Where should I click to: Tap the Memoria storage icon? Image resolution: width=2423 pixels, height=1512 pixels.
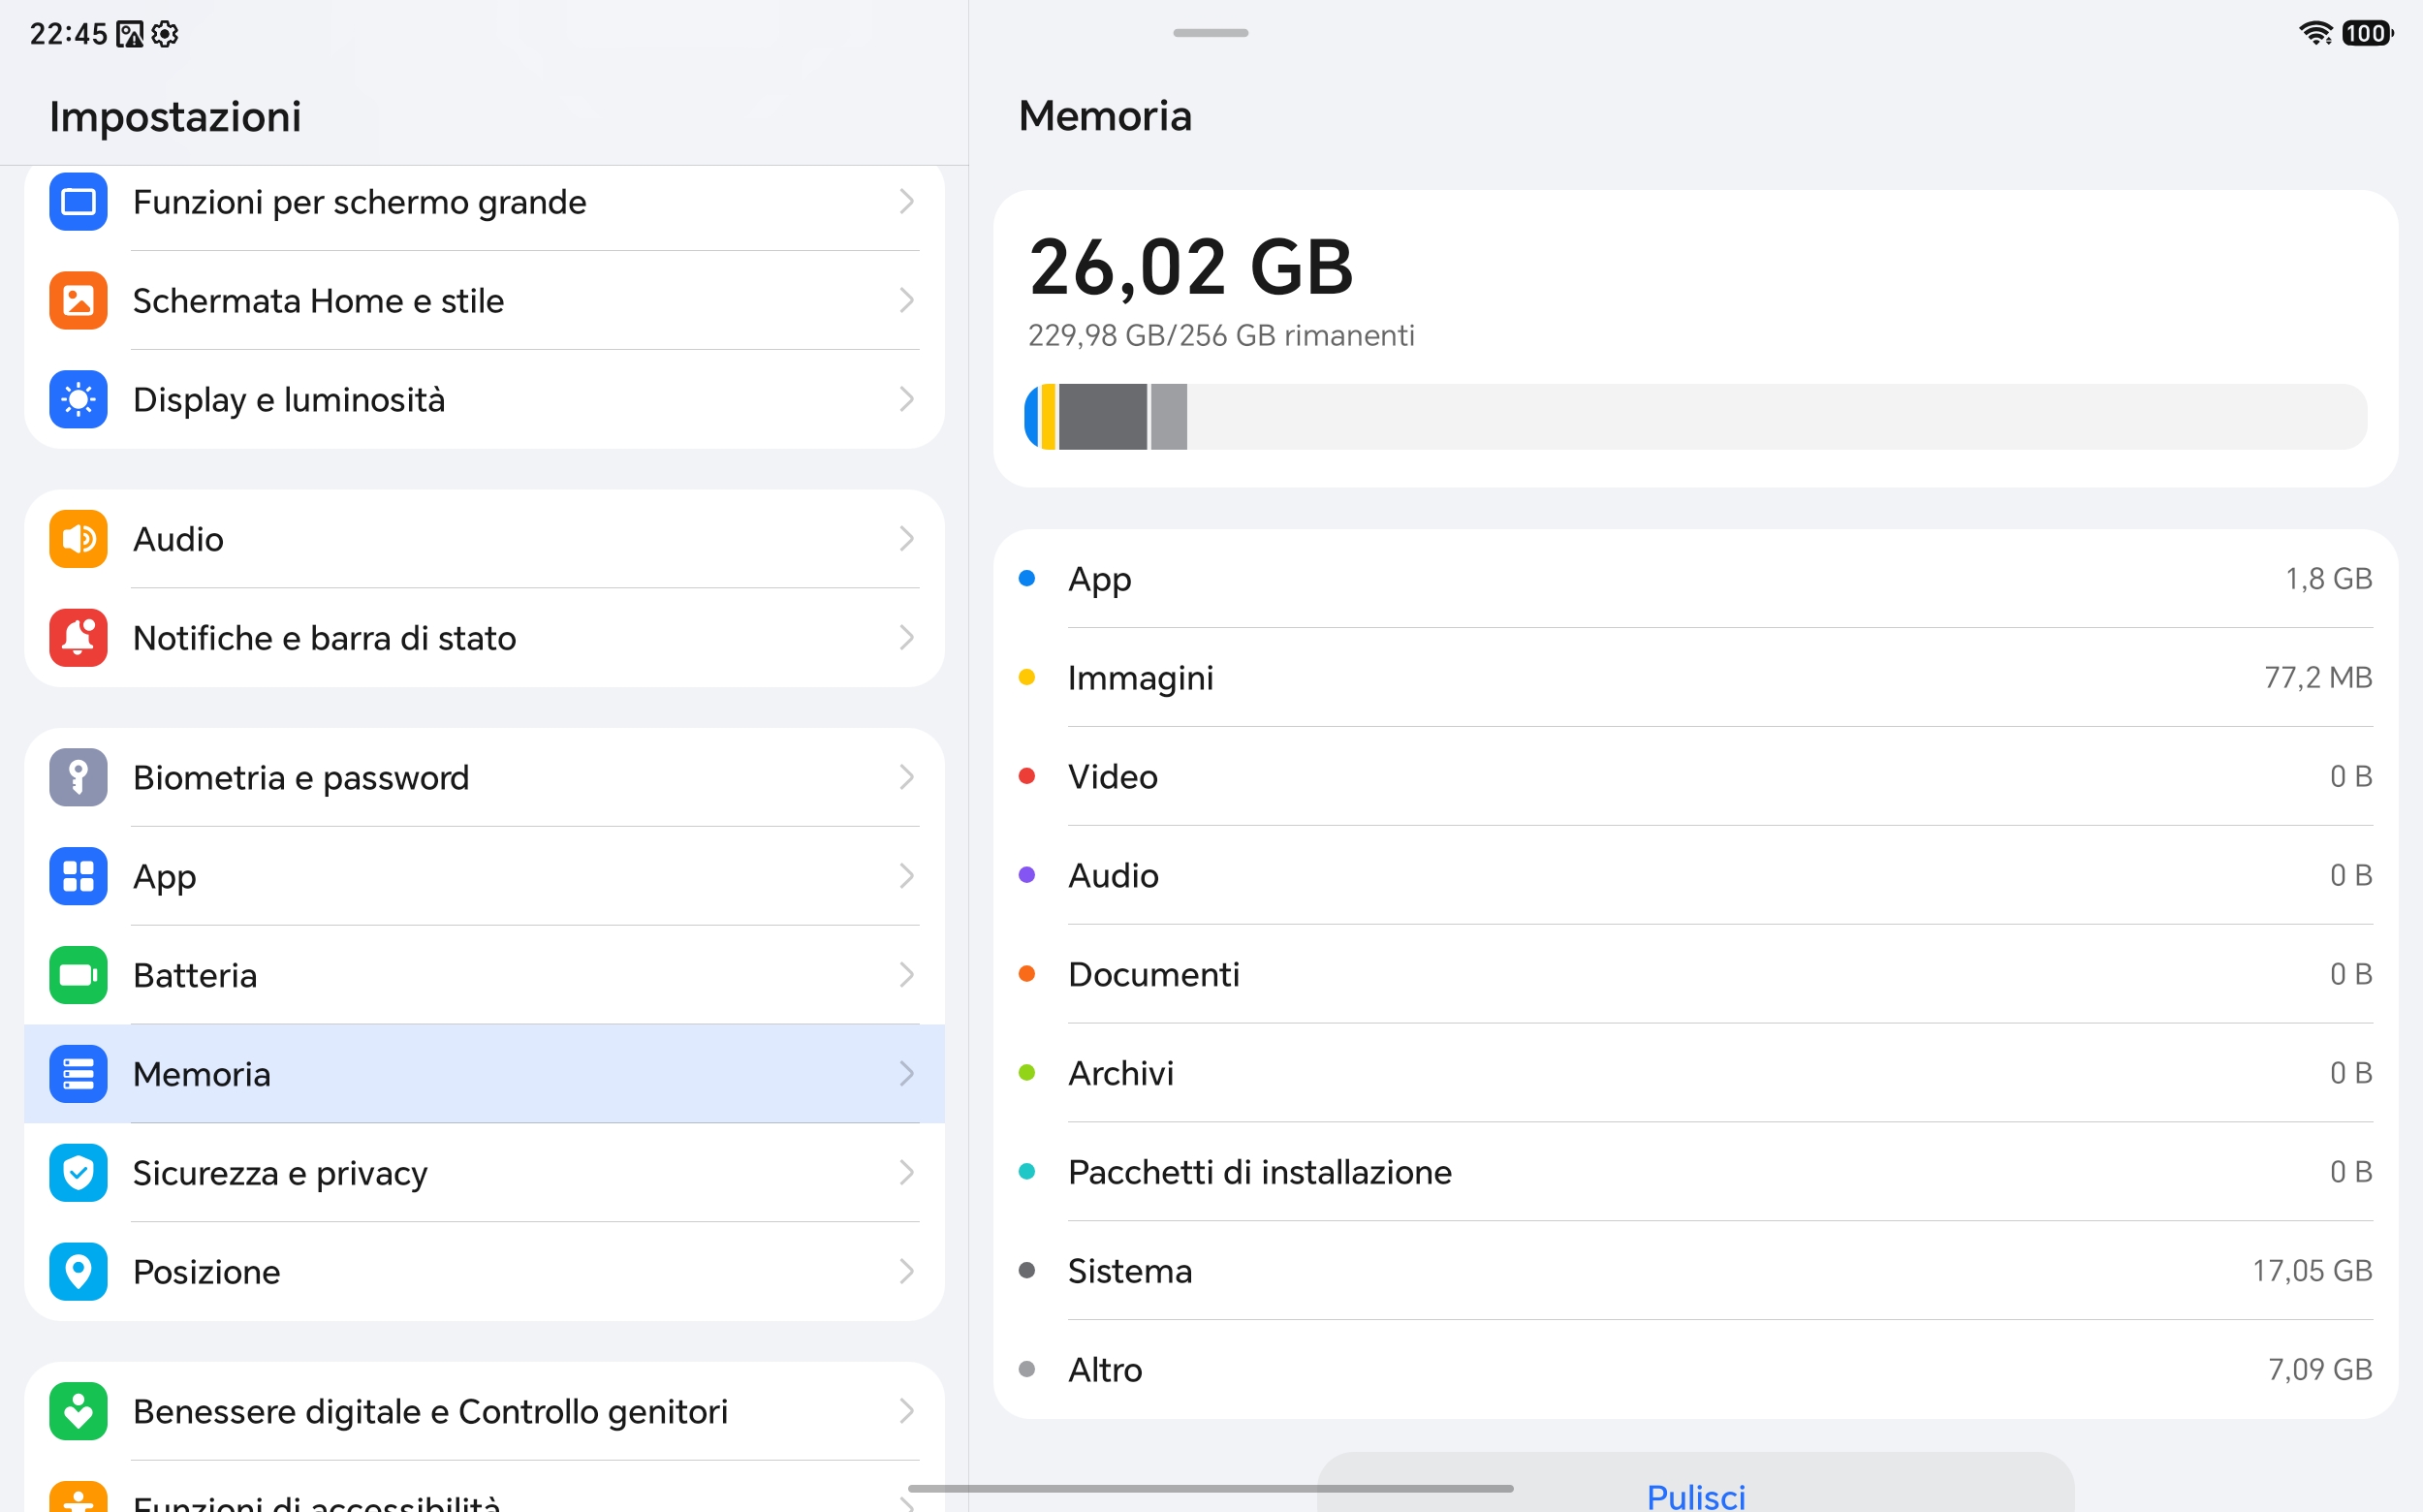(78, 1074)
